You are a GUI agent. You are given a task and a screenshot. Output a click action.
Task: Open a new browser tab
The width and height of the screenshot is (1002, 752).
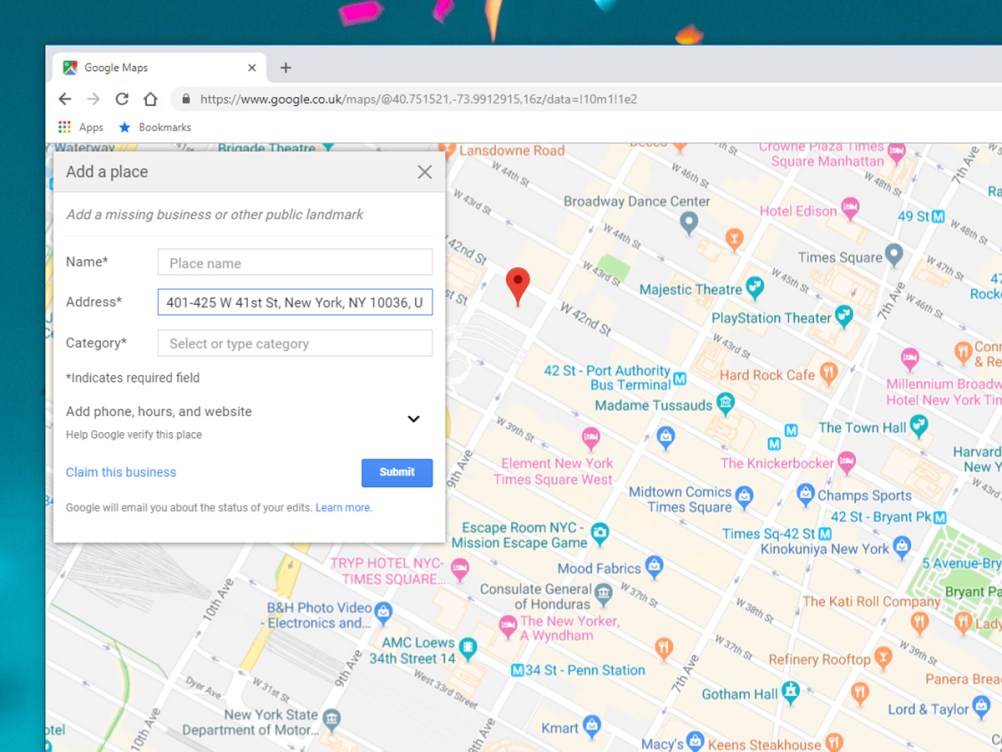[x=286, y=67]
